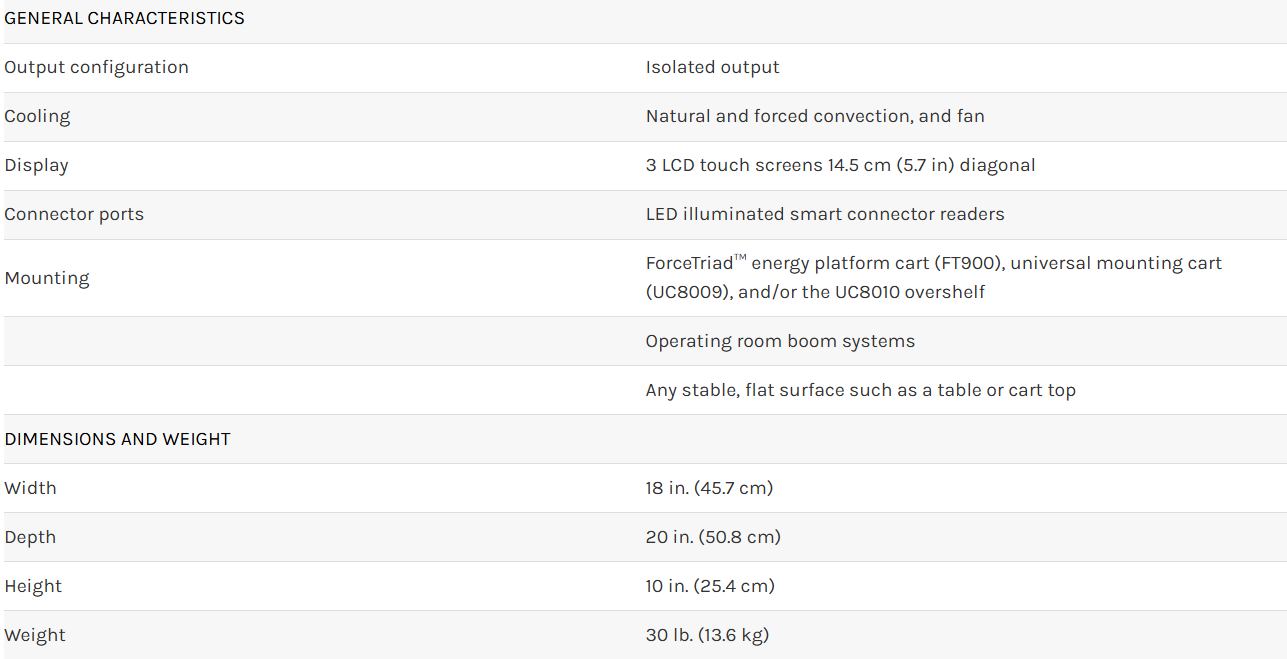Click the 3 LCD touch screens value
The width and height of the screenshot is (1287, 659).
[840, 165]
